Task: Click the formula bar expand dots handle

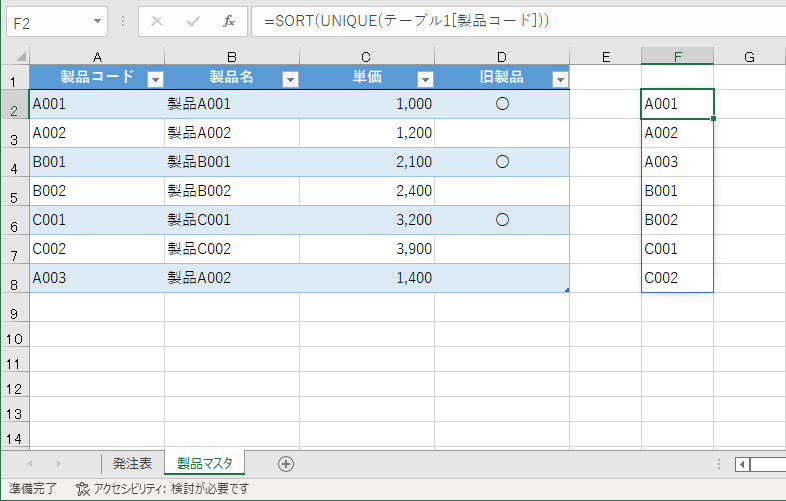Action: tap(123, 21)
